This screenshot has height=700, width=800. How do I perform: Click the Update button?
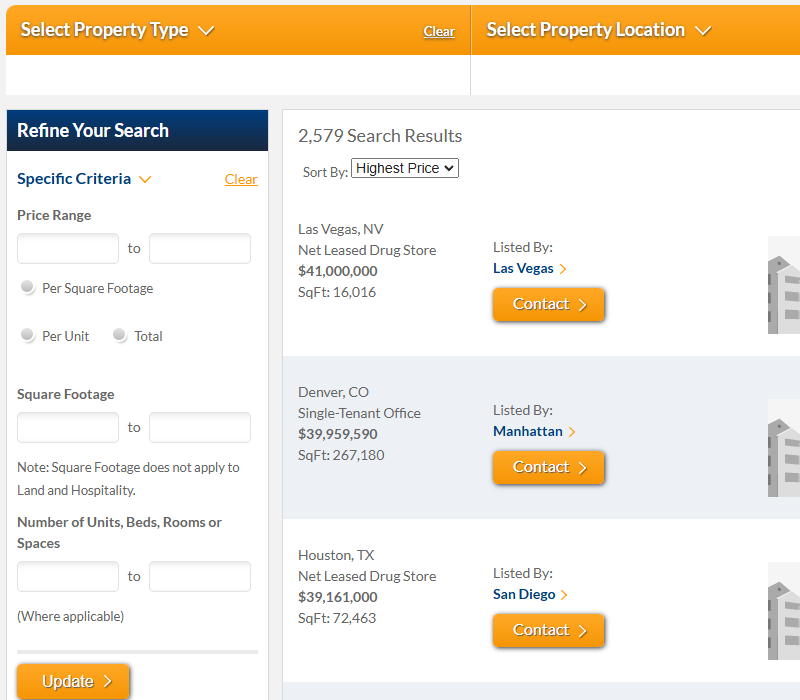click(73, 682)
